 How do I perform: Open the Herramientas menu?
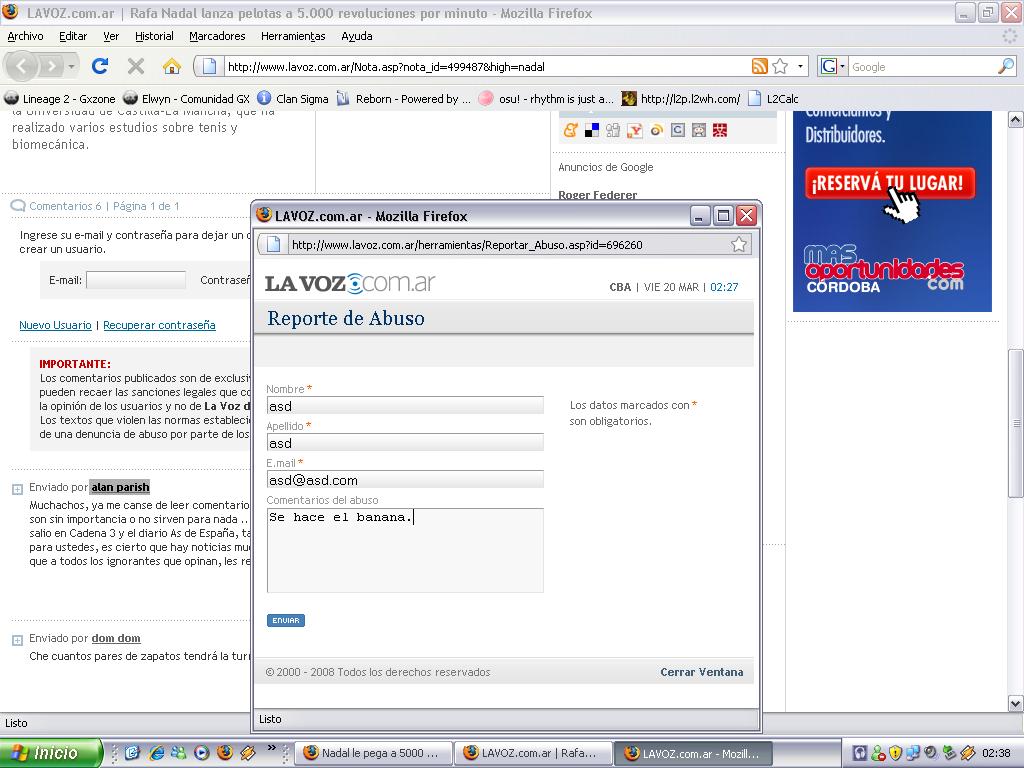(x=293, y=36)
